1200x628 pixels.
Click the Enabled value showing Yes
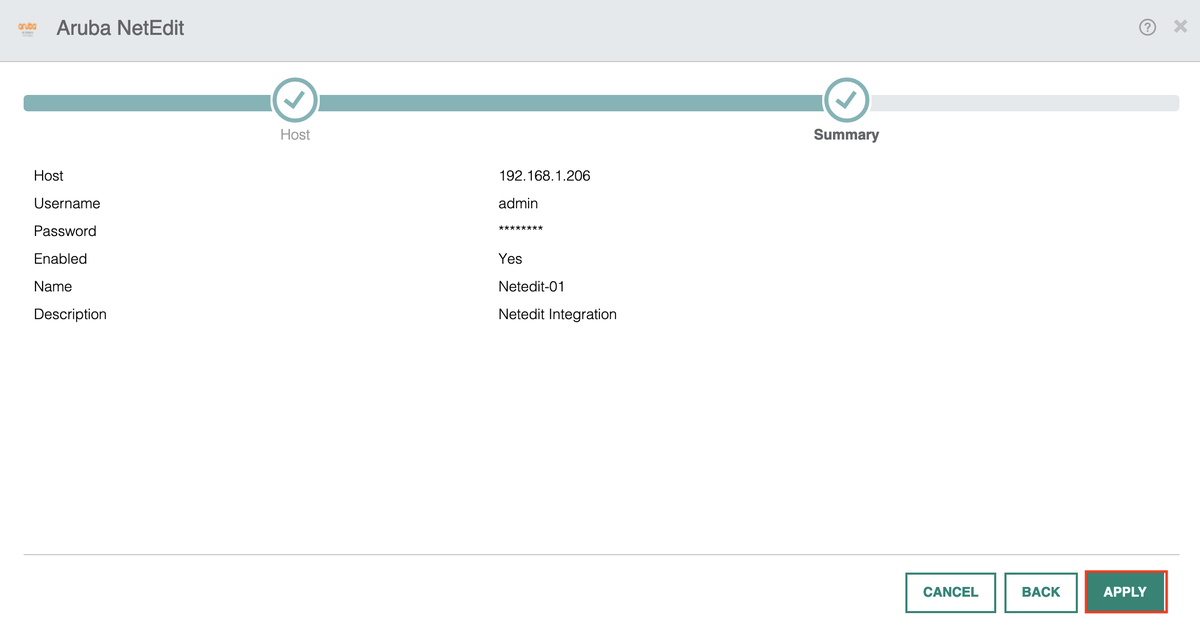pos(510,258)
